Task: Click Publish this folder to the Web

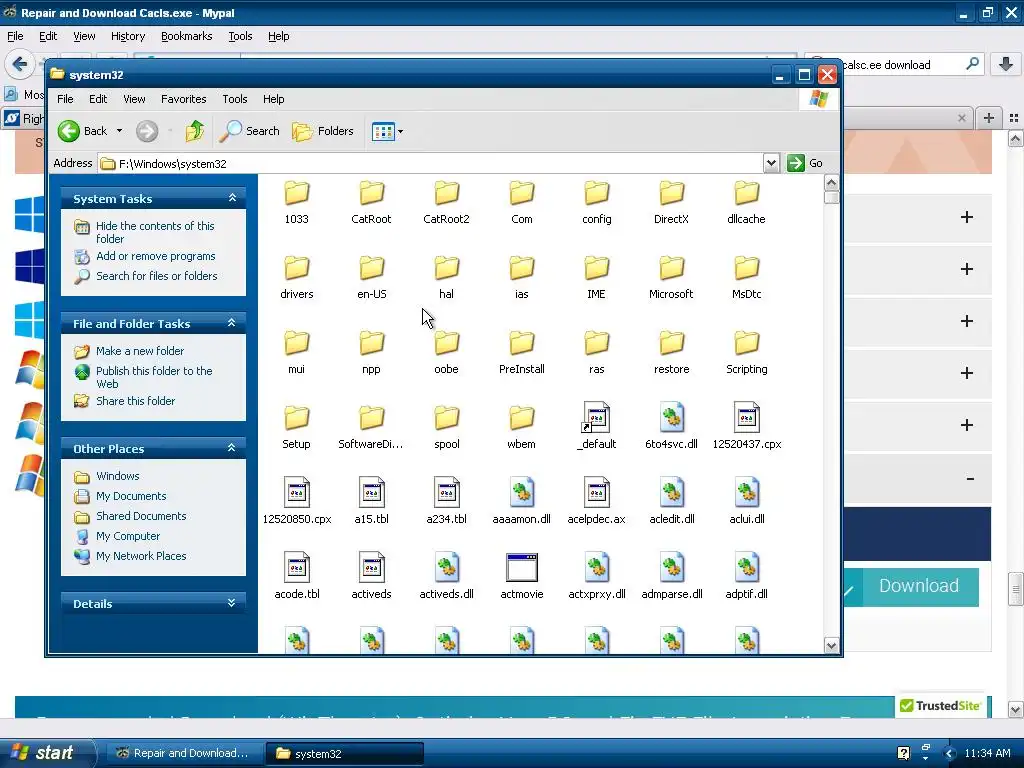Action: coord(154,377)
